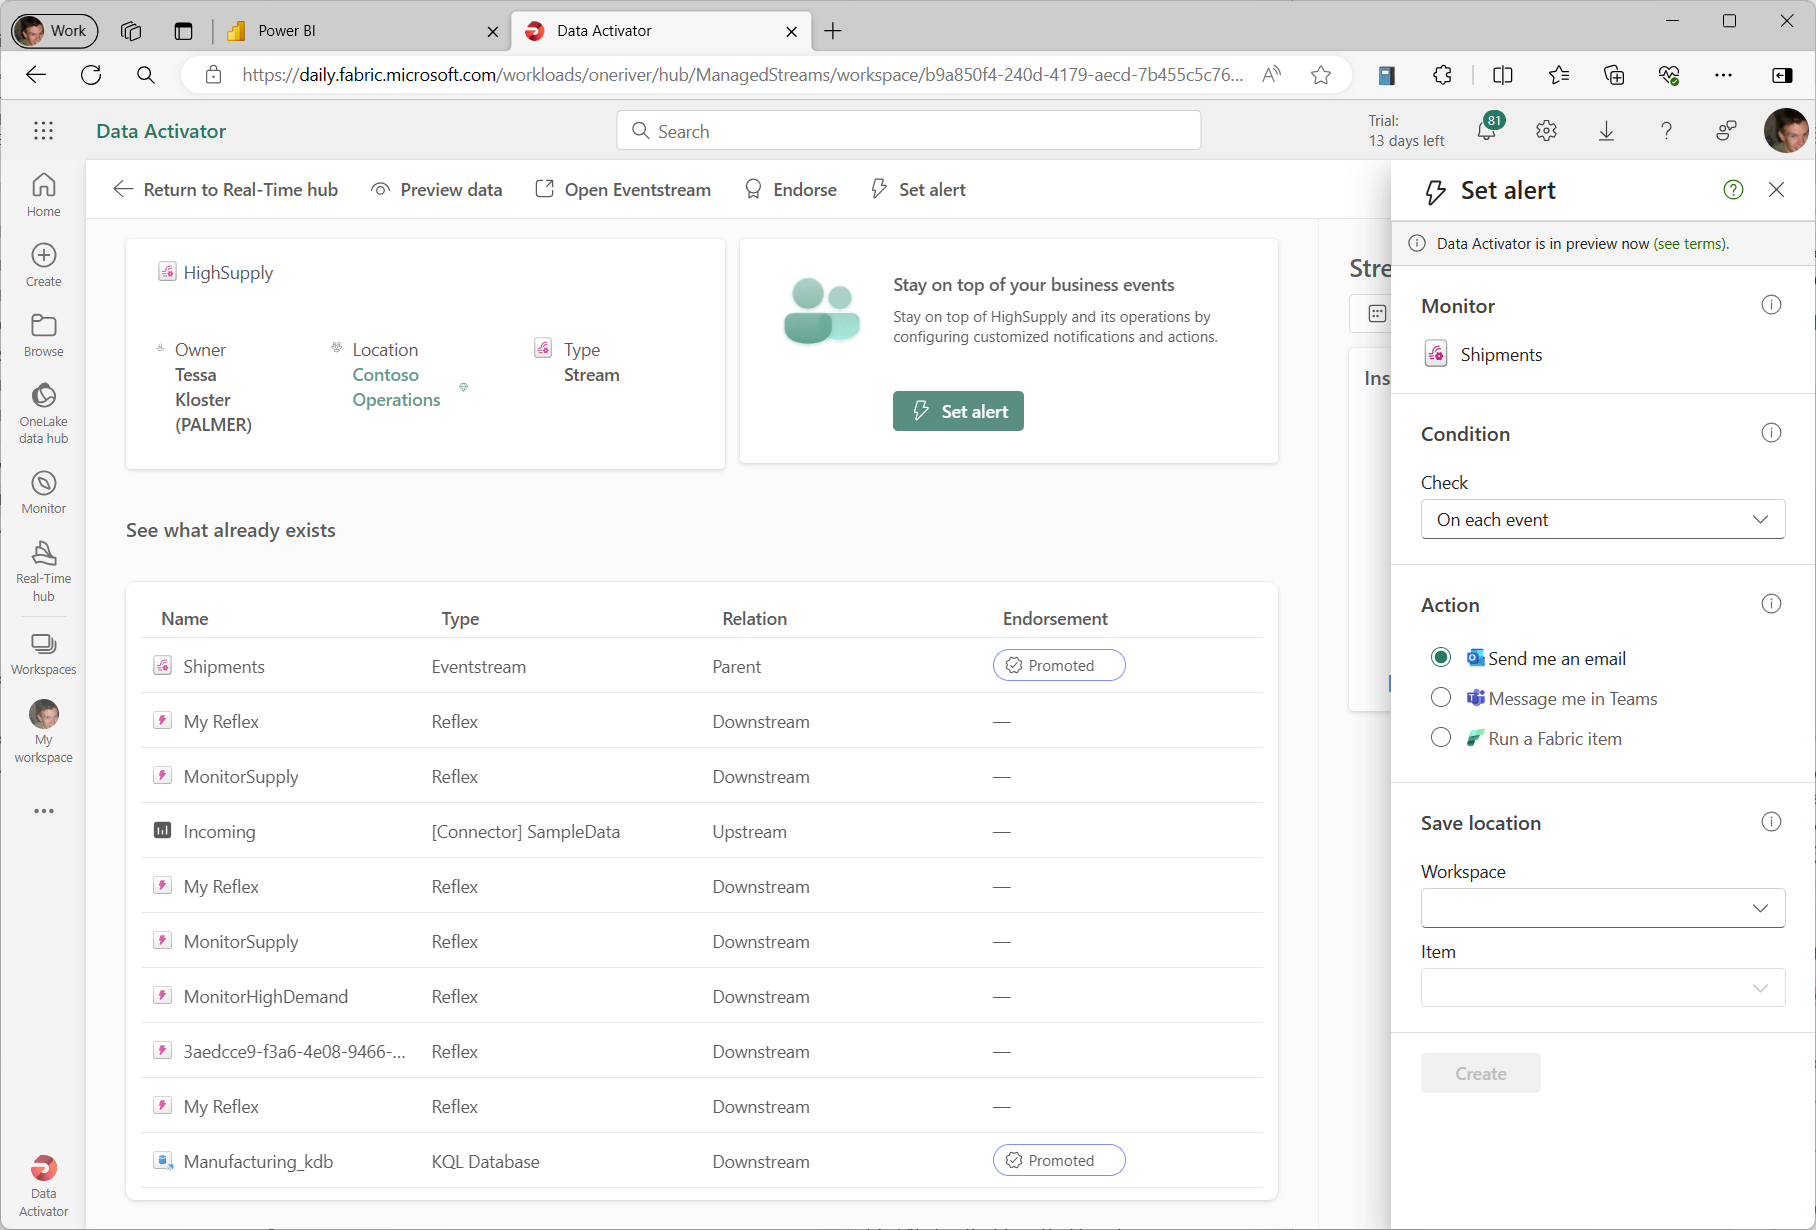Open browser split screen icon
Image resolution: width=1816 pixels, height=1230 pixels.
pyautogui.click(x=1502, y=75)
